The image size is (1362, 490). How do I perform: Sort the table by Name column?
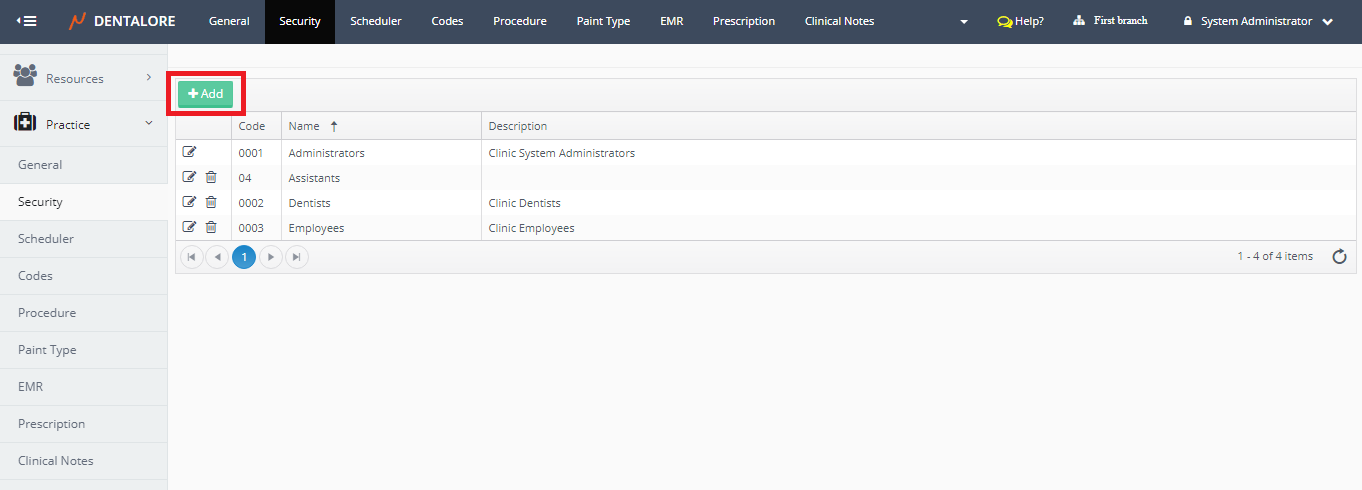tap(304, 126)
